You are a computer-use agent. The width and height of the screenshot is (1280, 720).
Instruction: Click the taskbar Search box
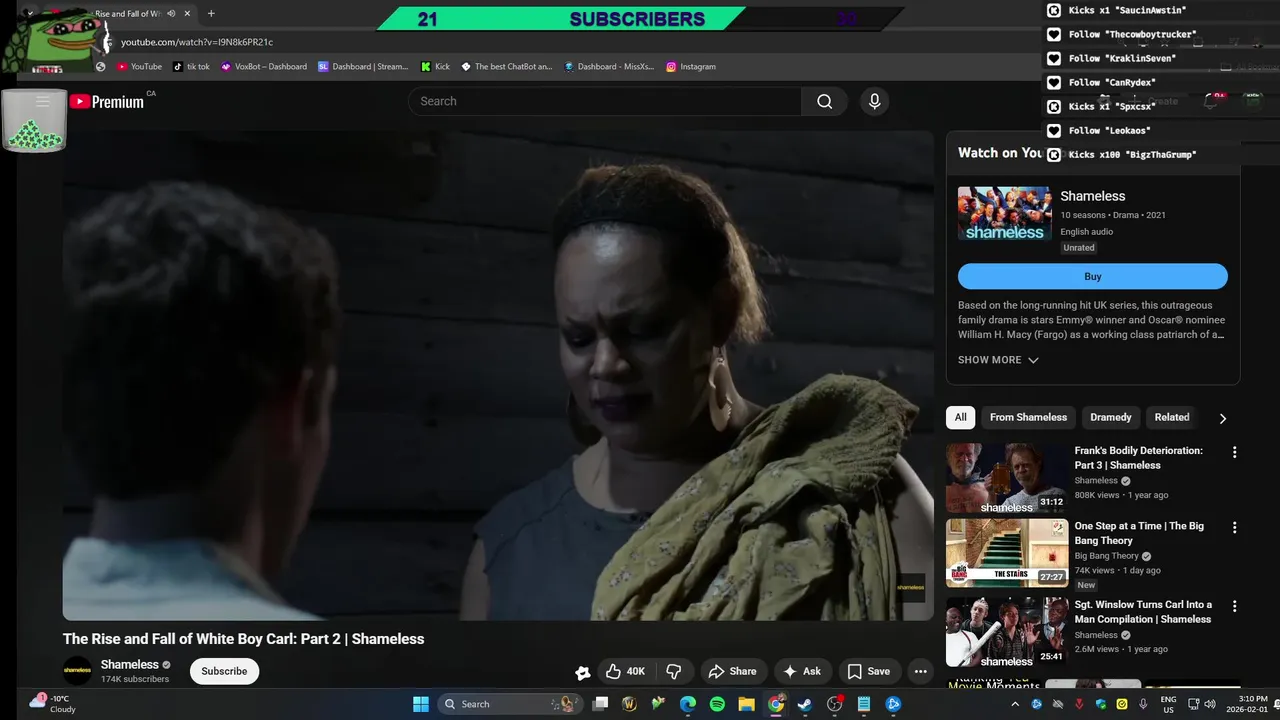click(x=510, y=704)
